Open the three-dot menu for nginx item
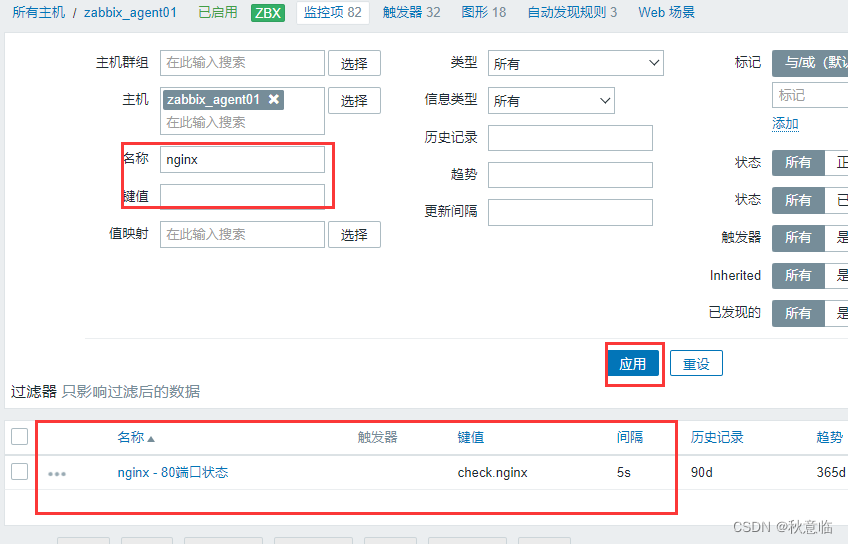This screenshot has height=544, width=848. point(57,474)
